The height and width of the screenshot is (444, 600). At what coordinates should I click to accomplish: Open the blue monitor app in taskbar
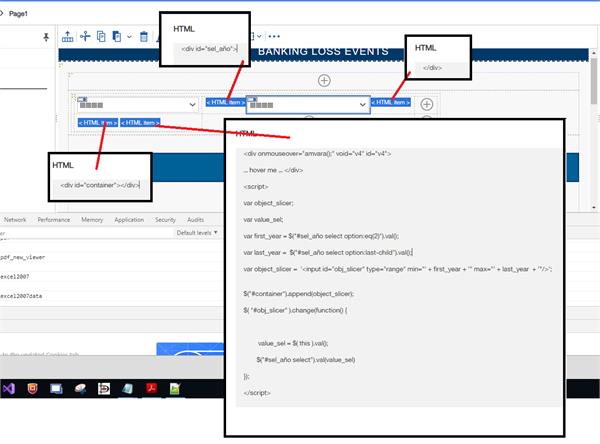pos(56,389)
